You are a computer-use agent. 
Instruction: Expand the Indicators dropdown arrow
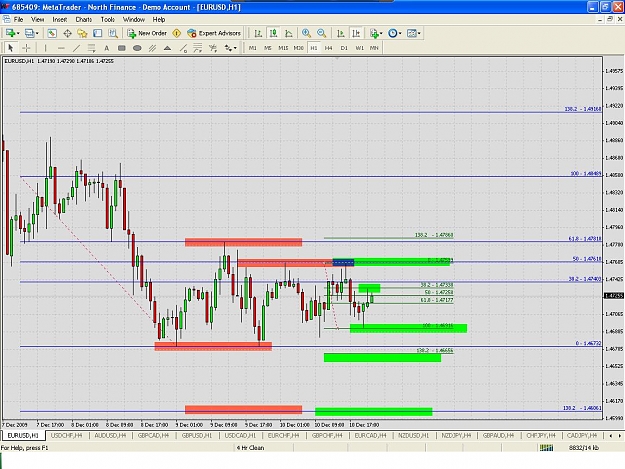[x=381, y=33]
